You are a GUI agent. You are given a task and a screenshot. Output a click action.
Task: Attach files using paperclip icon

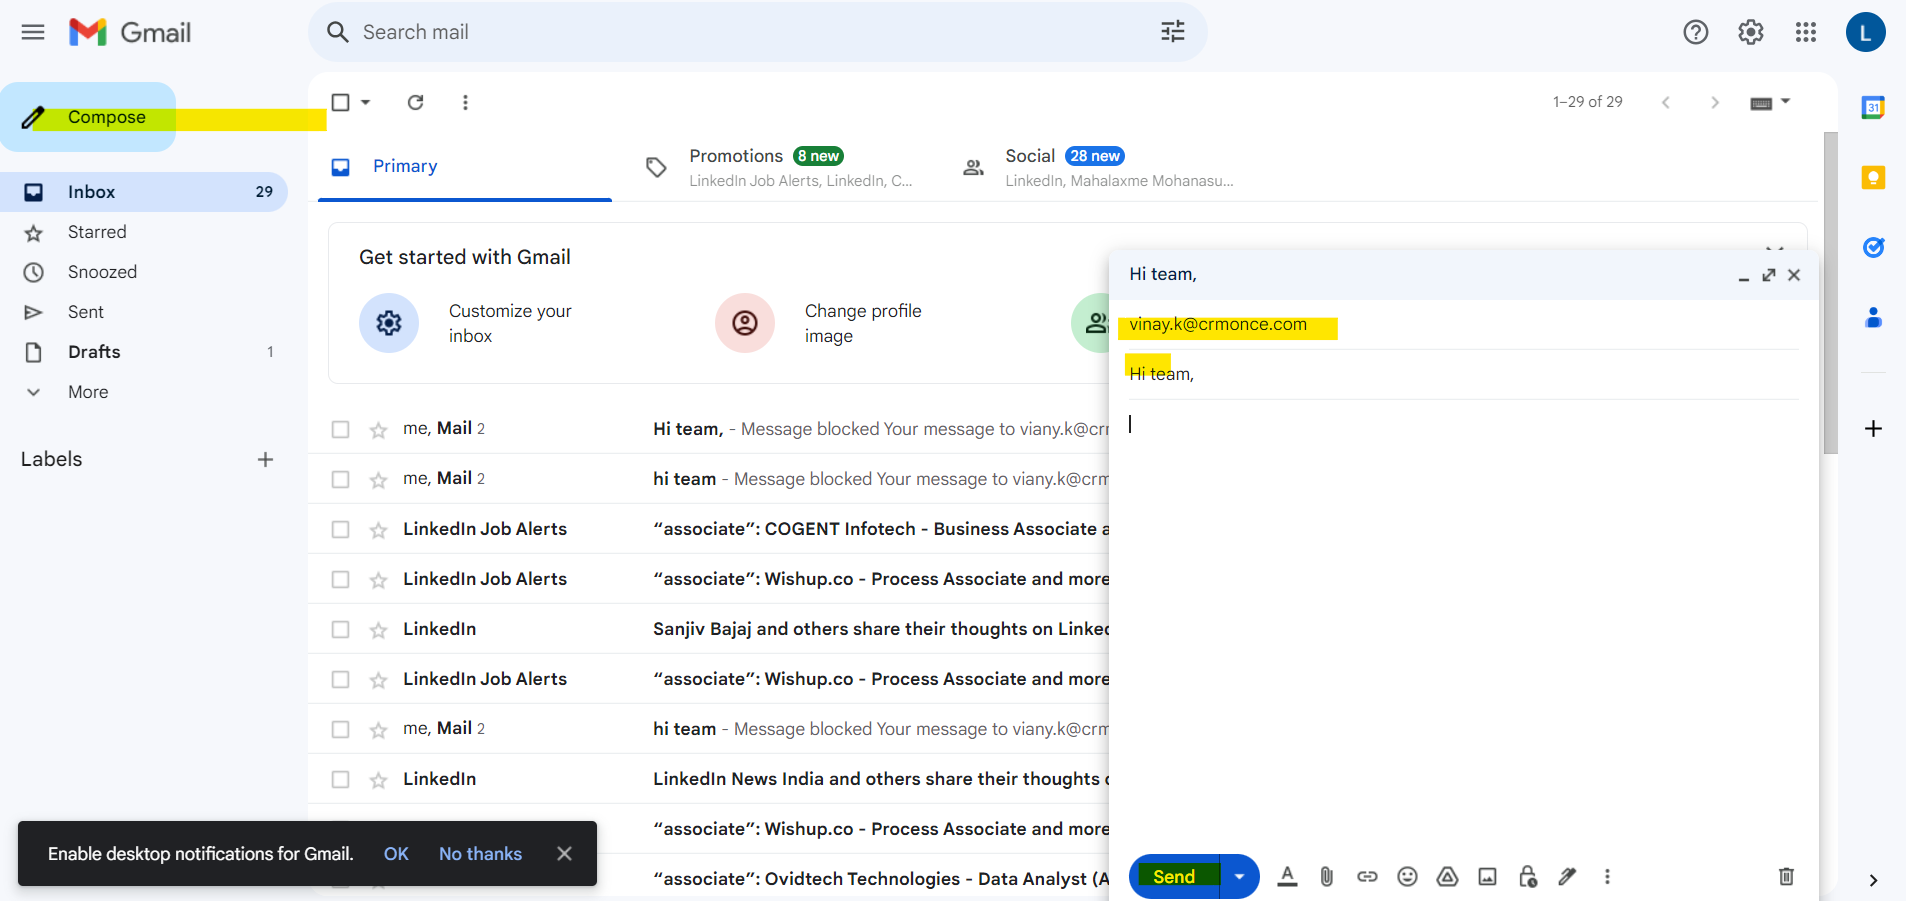coord(1327,877)
